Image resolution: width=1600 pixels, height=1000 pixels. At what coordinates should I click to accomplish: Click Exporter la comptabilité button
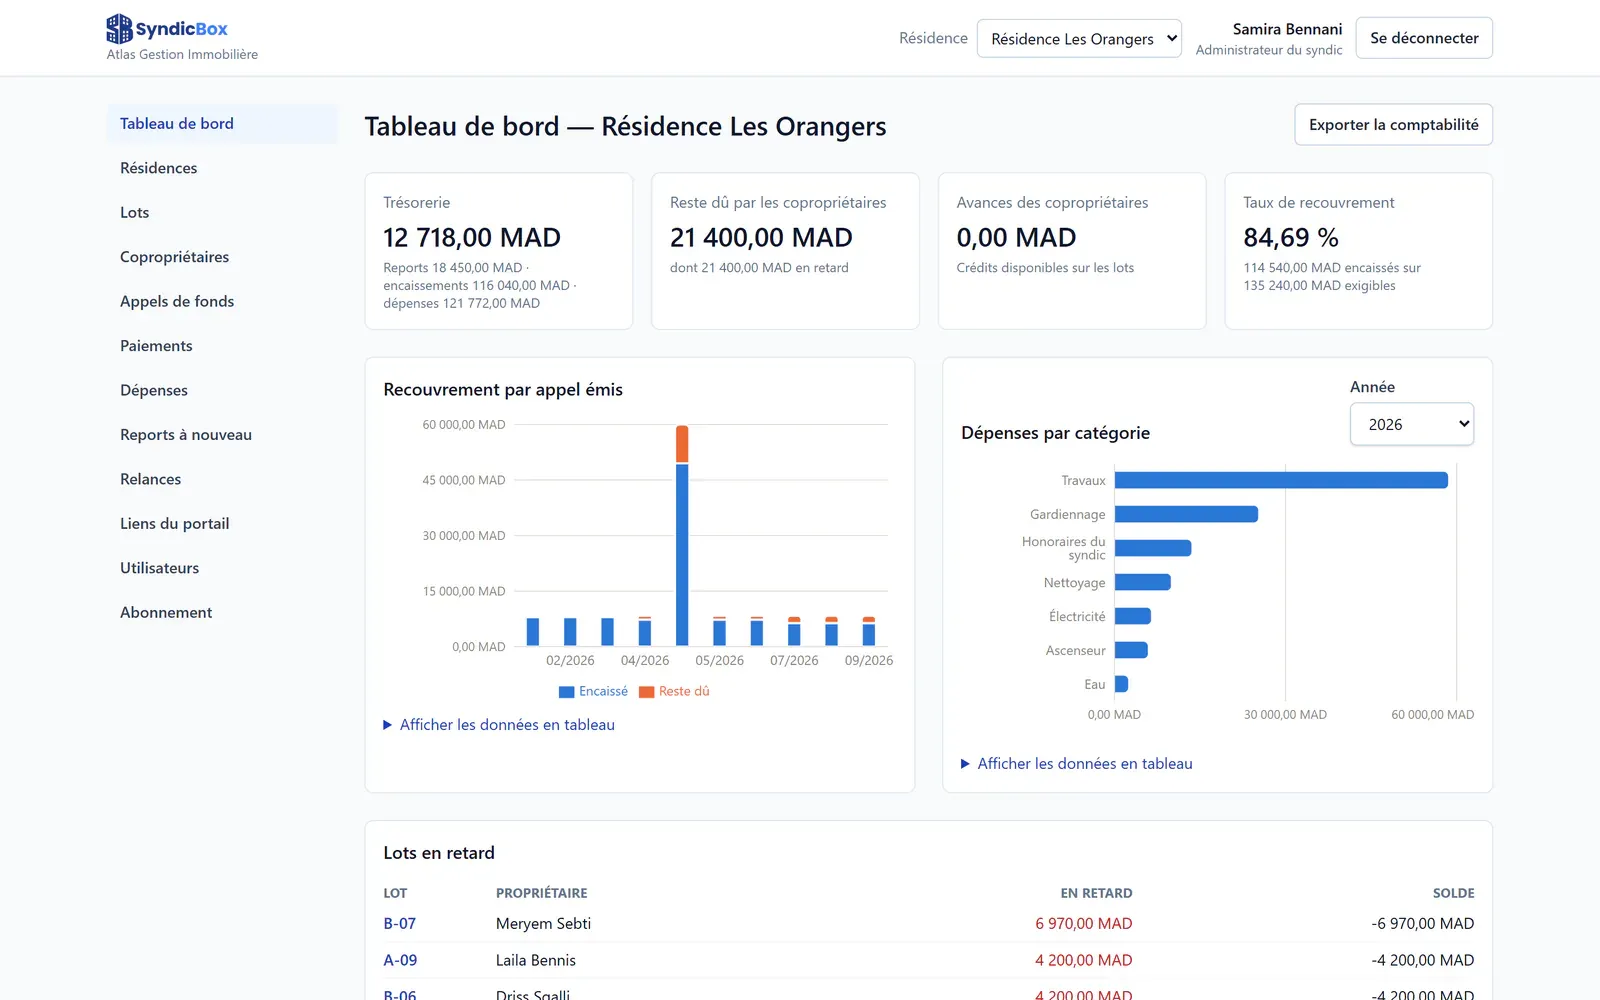[1393, 125]
